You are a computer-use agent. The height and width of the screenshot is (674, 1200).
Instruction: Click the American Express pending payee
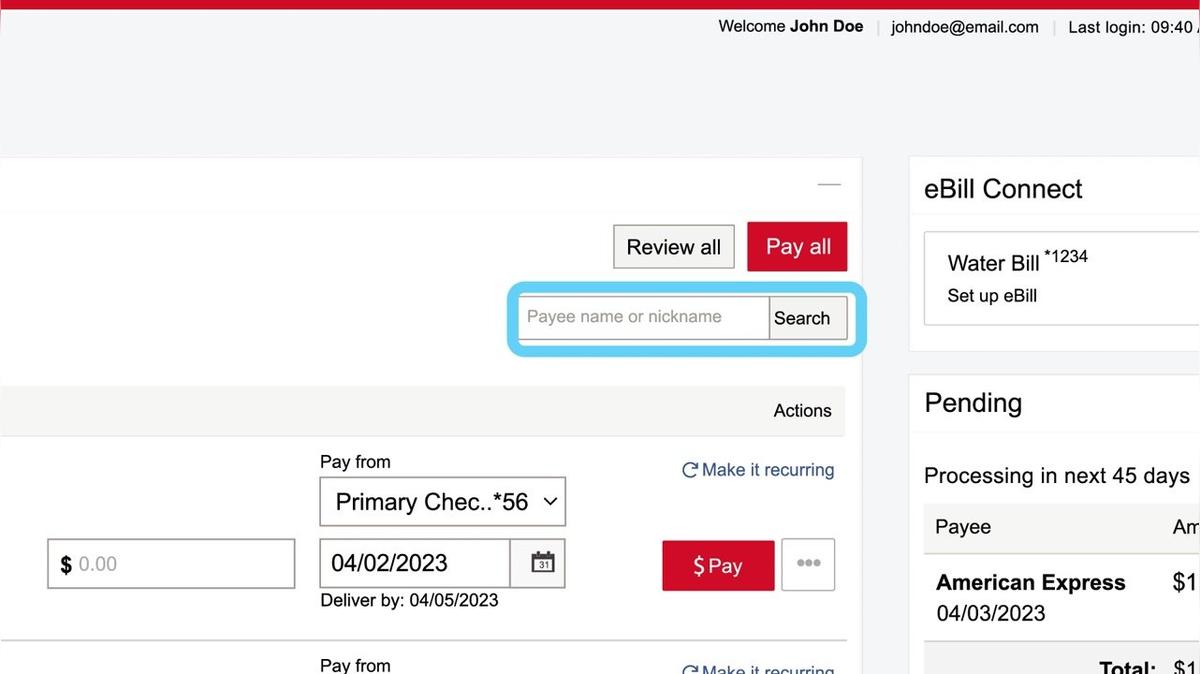tap(1031, 583)
